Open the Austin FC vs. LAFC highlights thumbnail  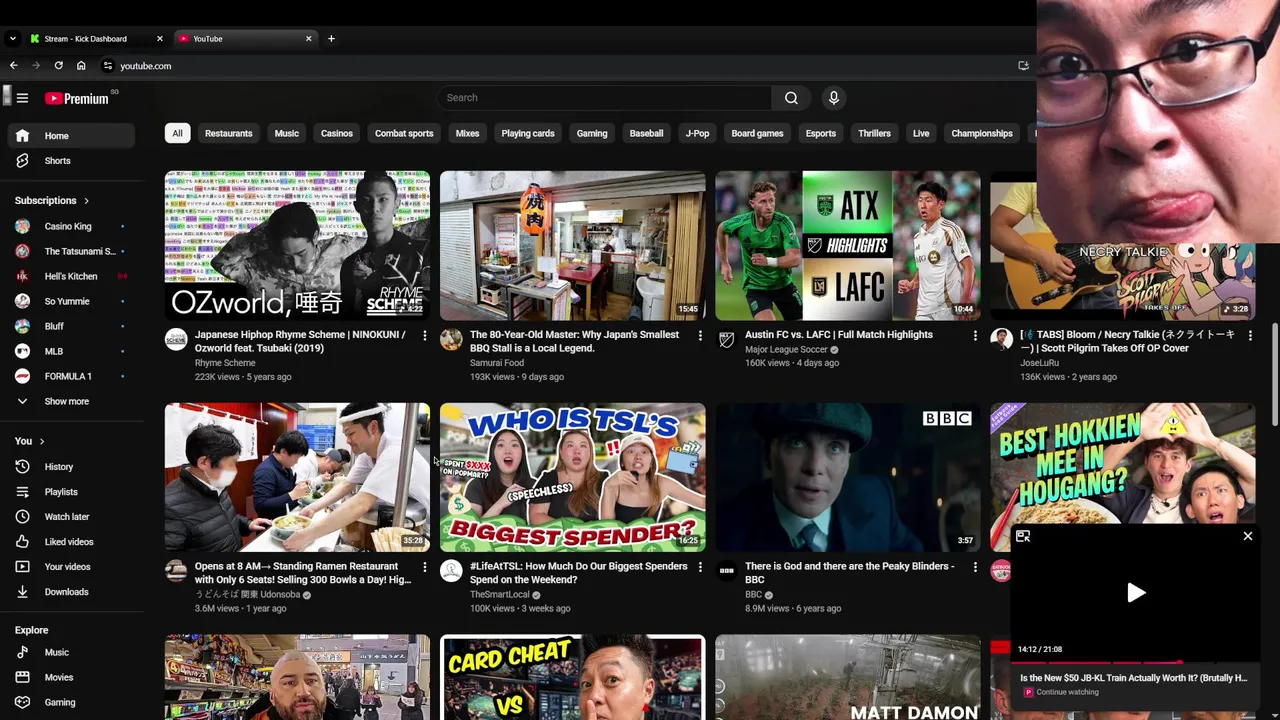click(x=848, y=245)
